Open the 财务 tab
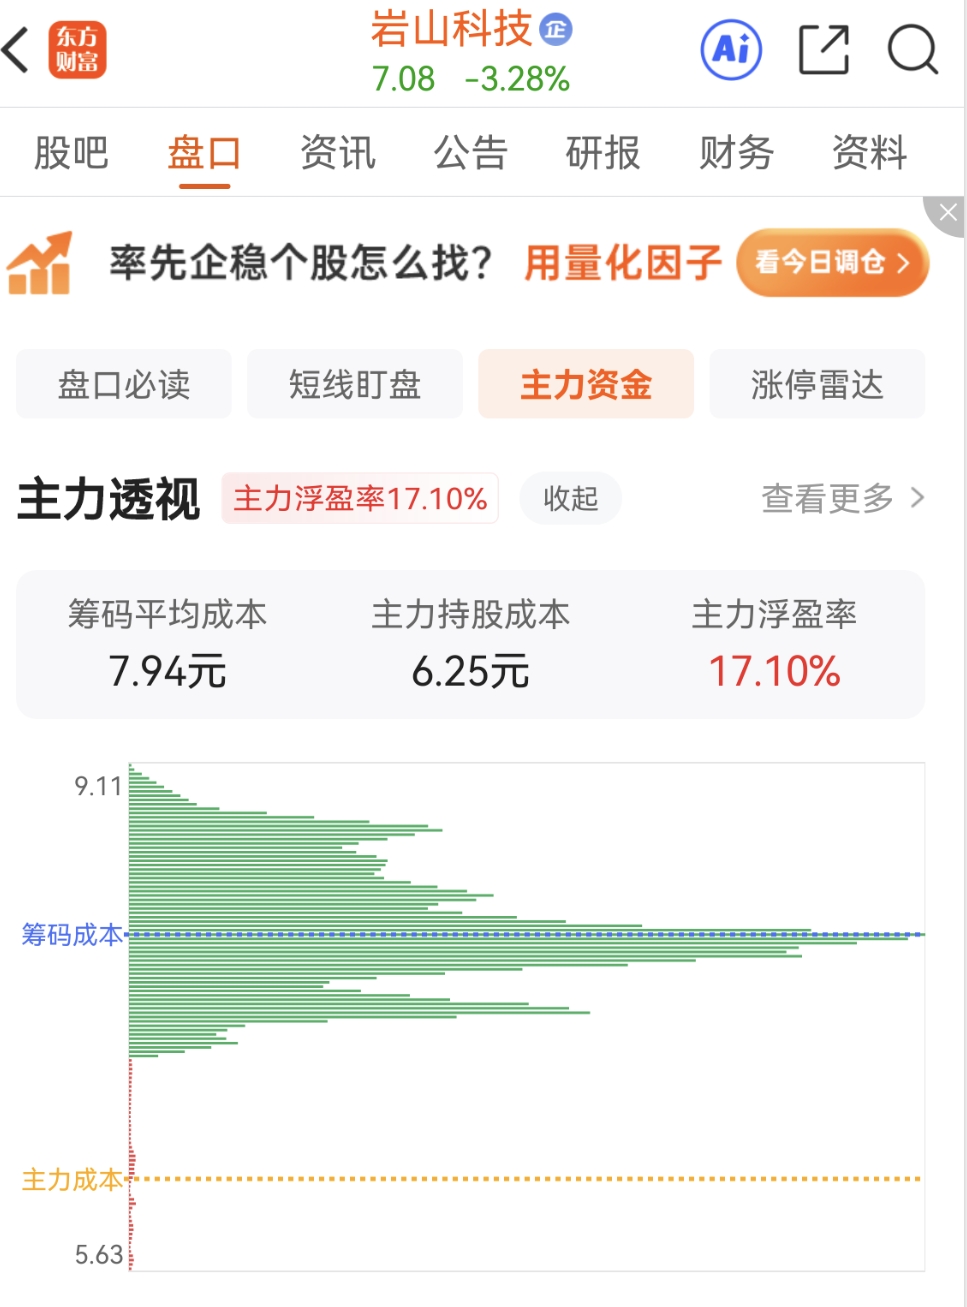The image size is (967, 1307). pos(736,153)
